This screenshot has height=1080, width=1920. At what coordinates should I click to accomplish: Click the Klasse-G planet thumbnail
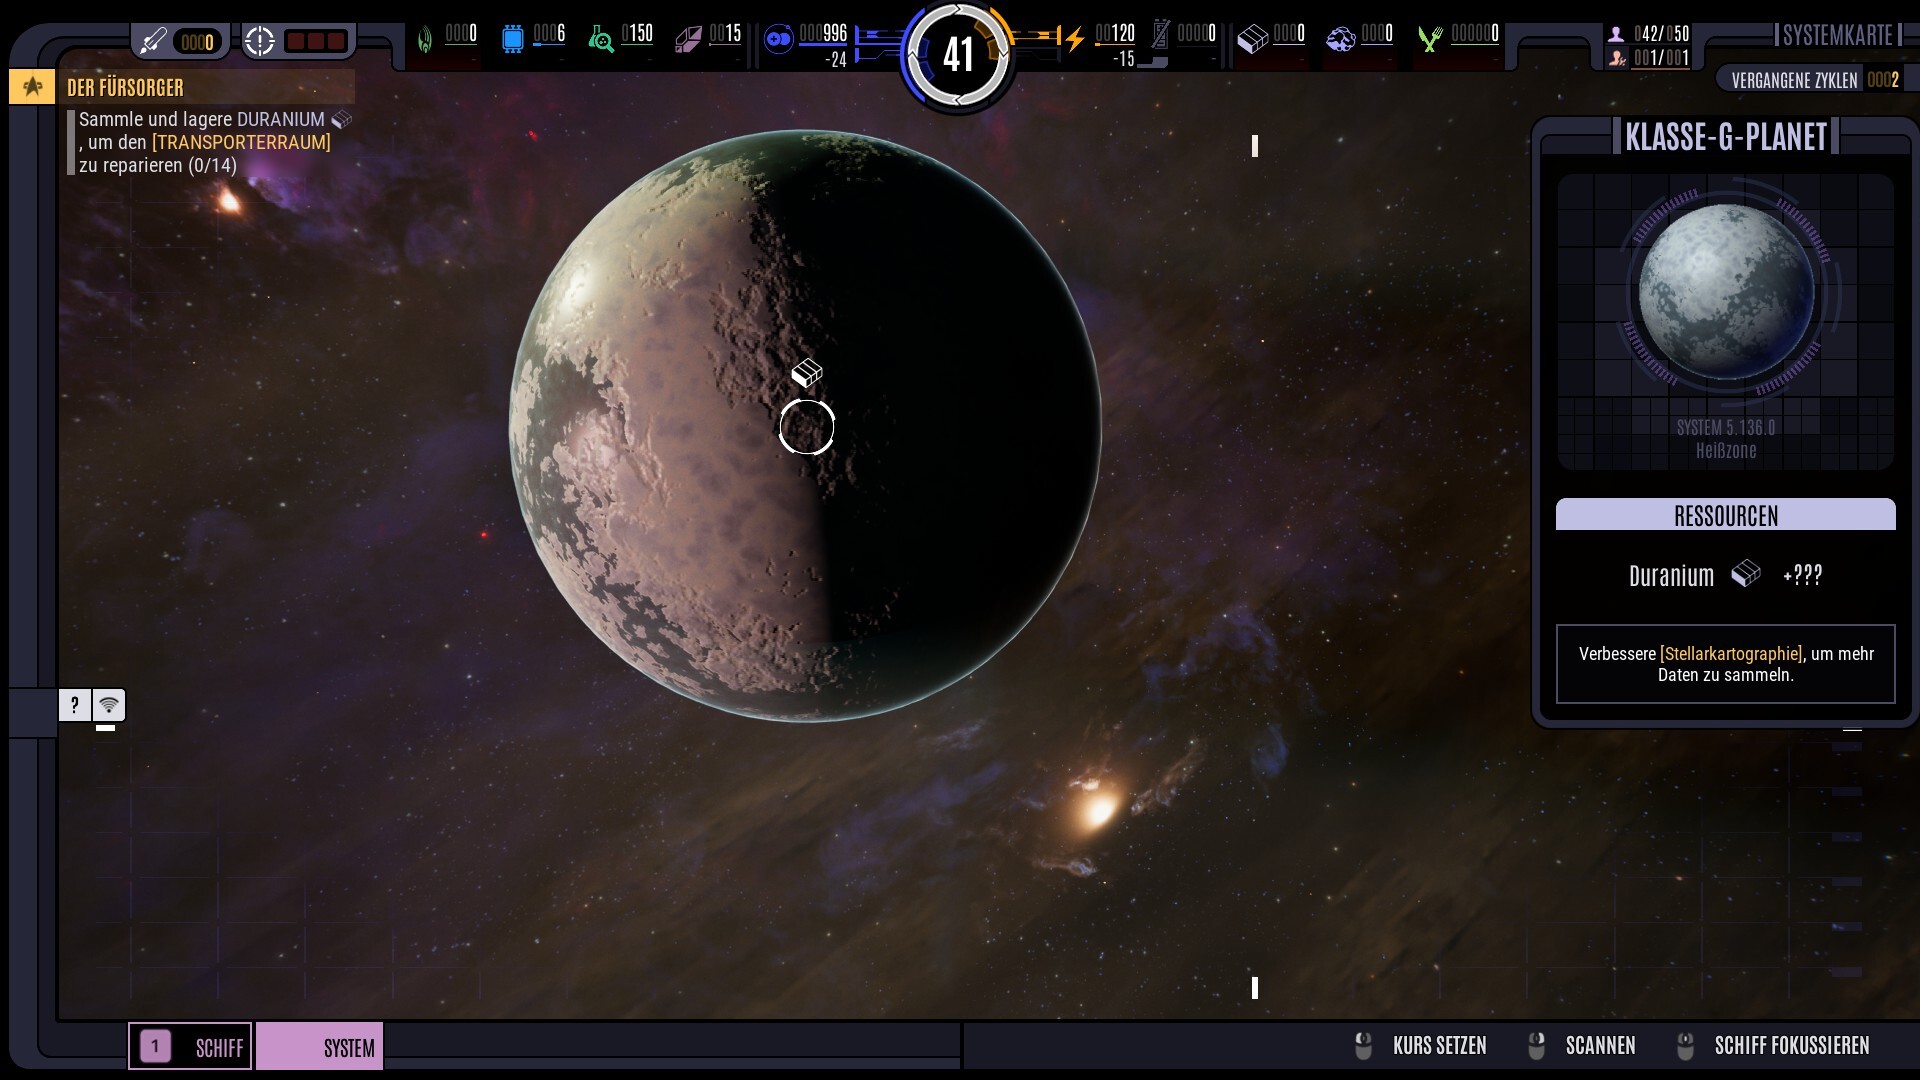tap(1726, 292)
